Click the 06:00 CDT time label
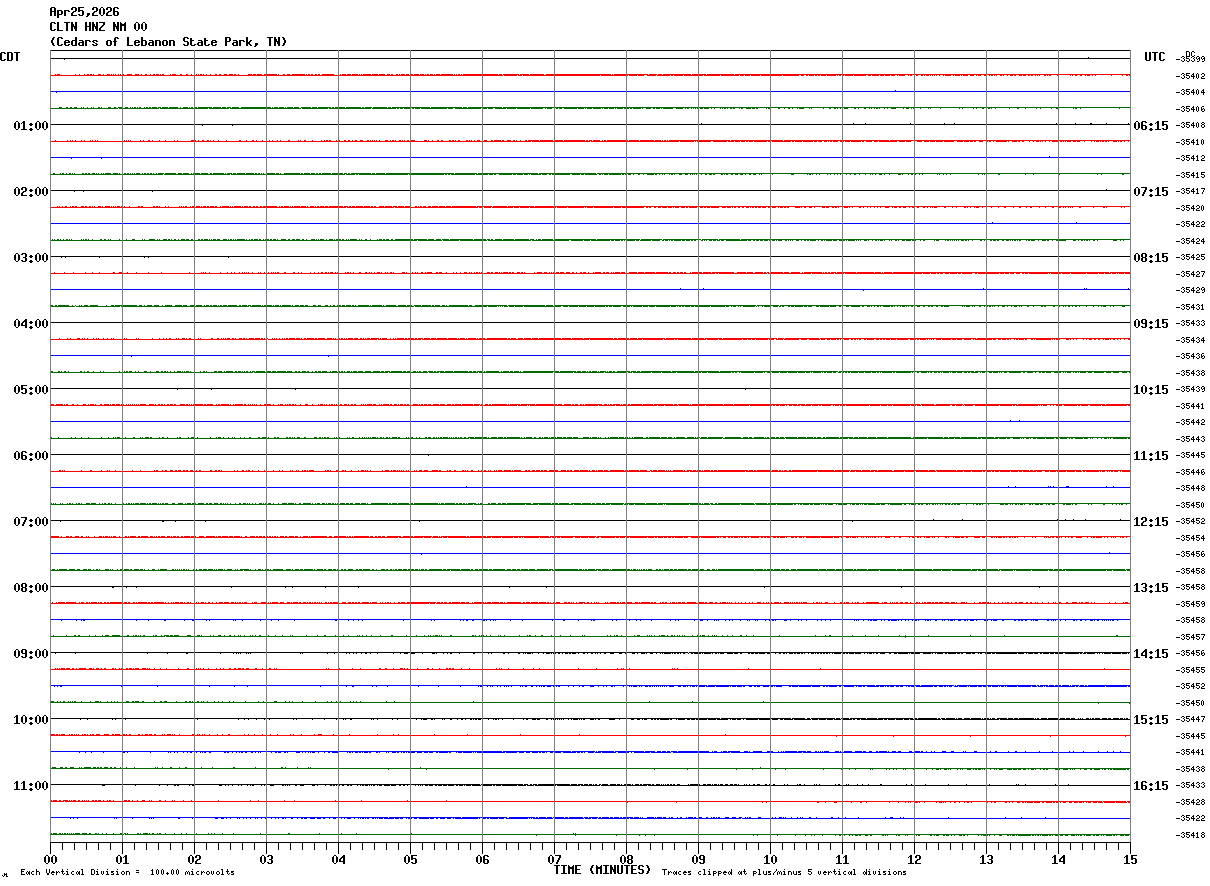 (x=31, y=455)
